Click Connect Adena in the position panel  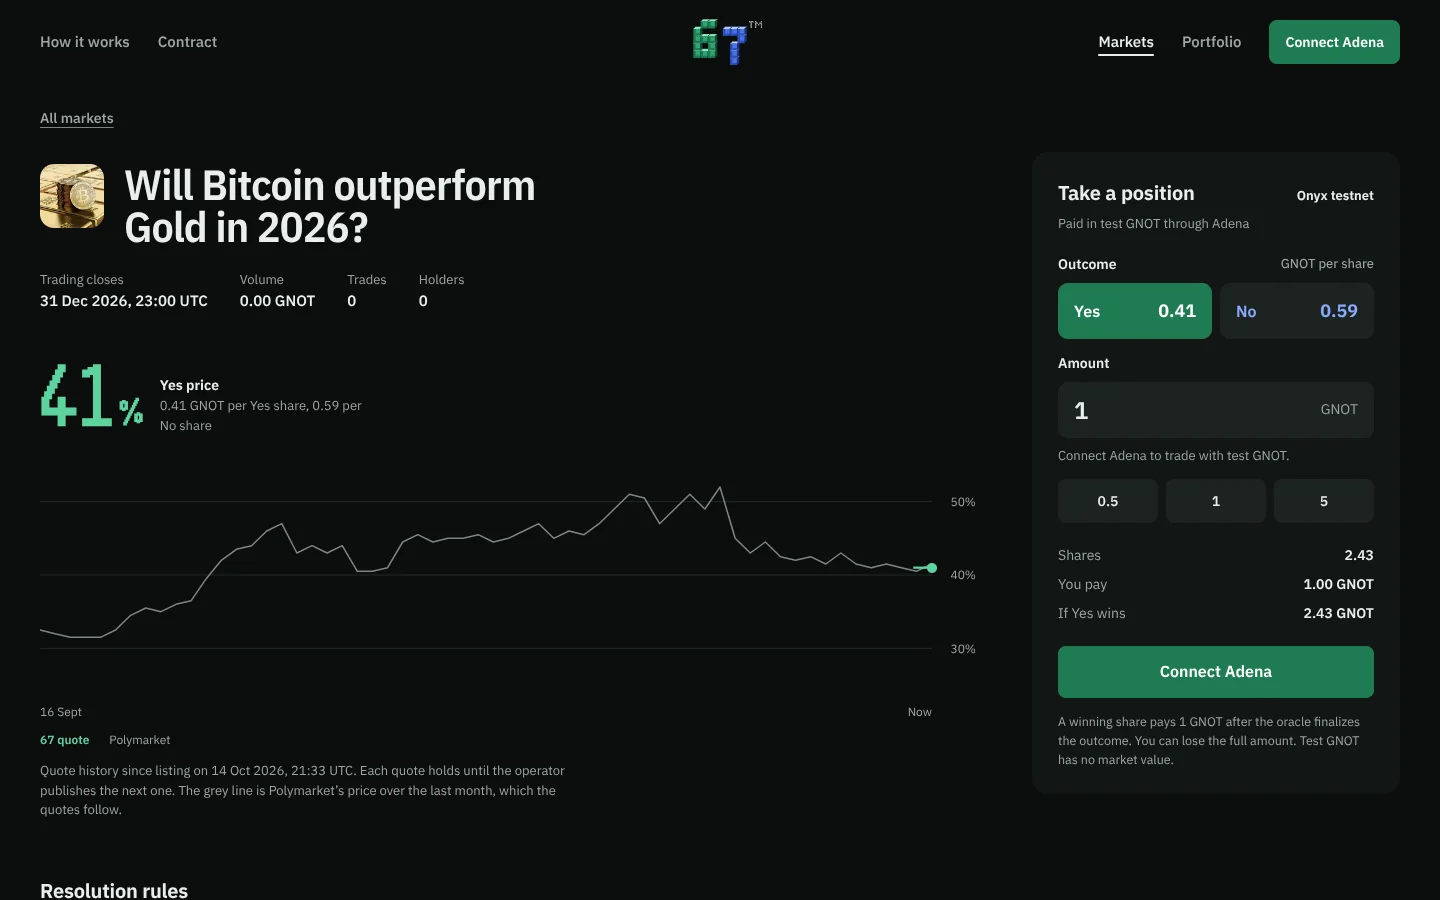1216,672
